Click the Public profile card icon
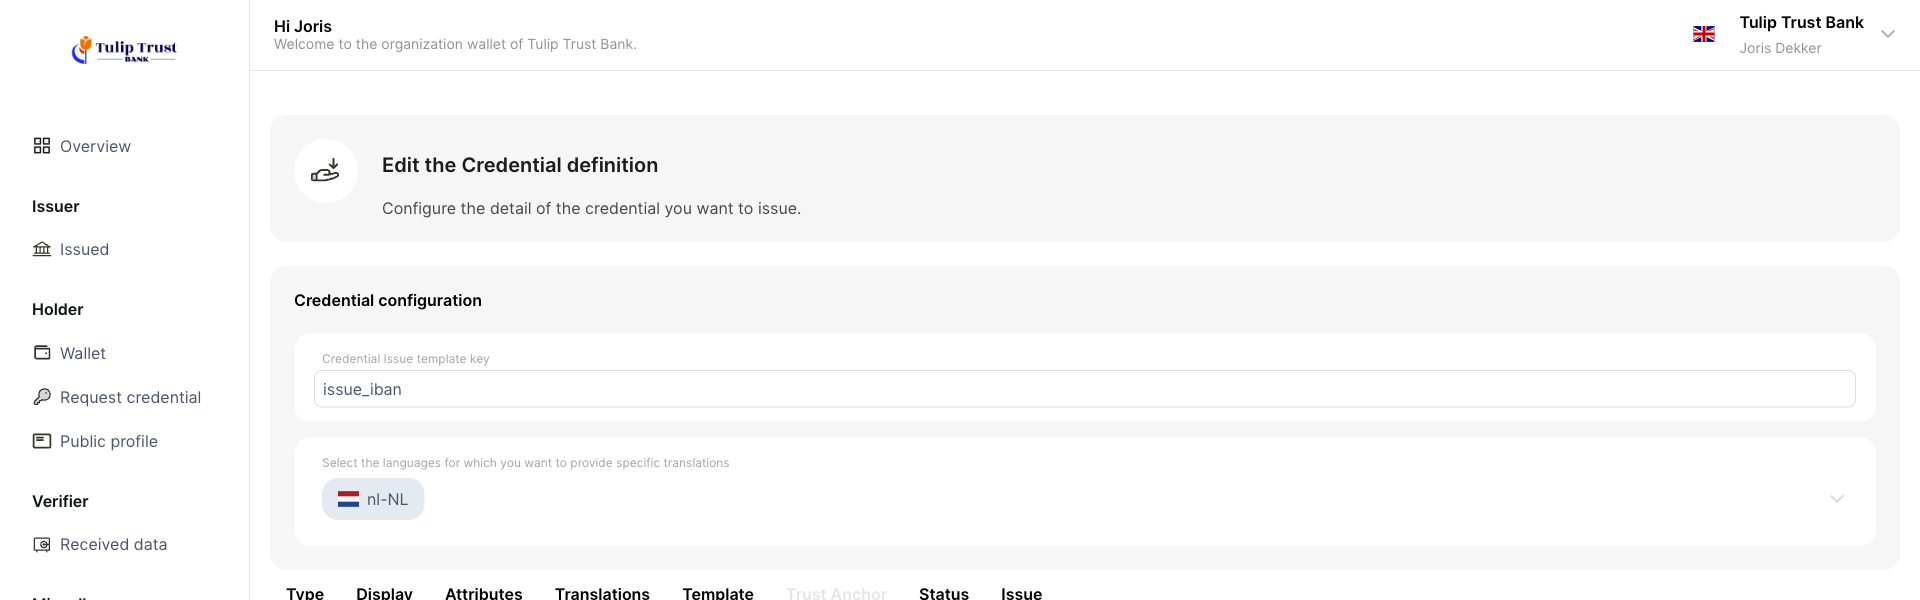 (x=42, y=441)
